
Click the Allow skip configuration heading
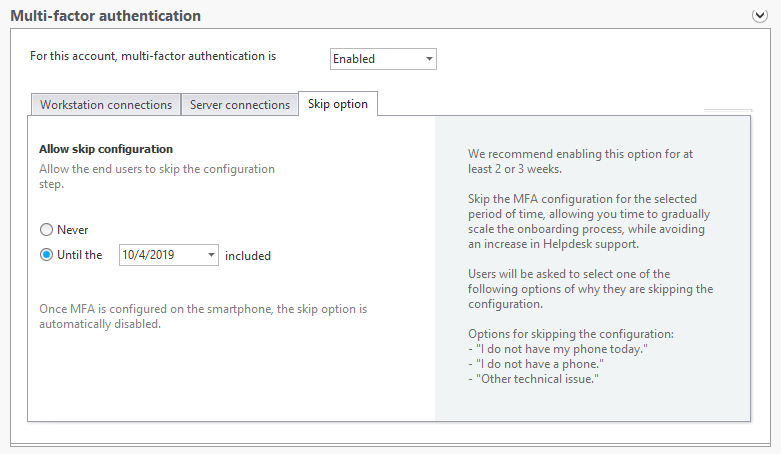coord(106,149)
